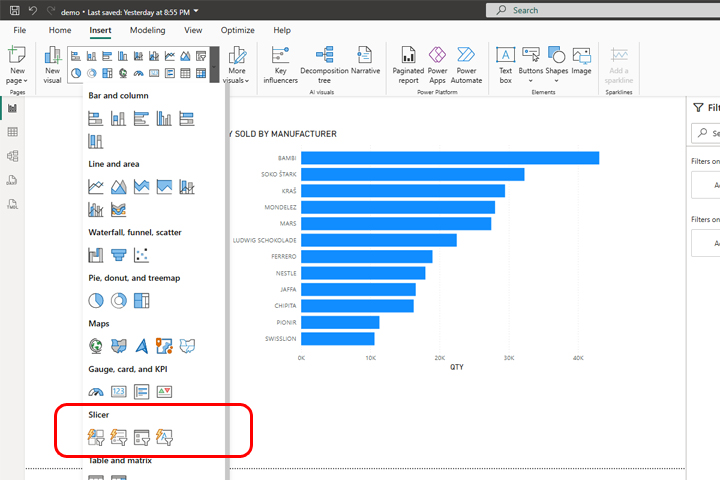Add a KPI visual
This screenshot has width=720, height=480.
(164, 392)
